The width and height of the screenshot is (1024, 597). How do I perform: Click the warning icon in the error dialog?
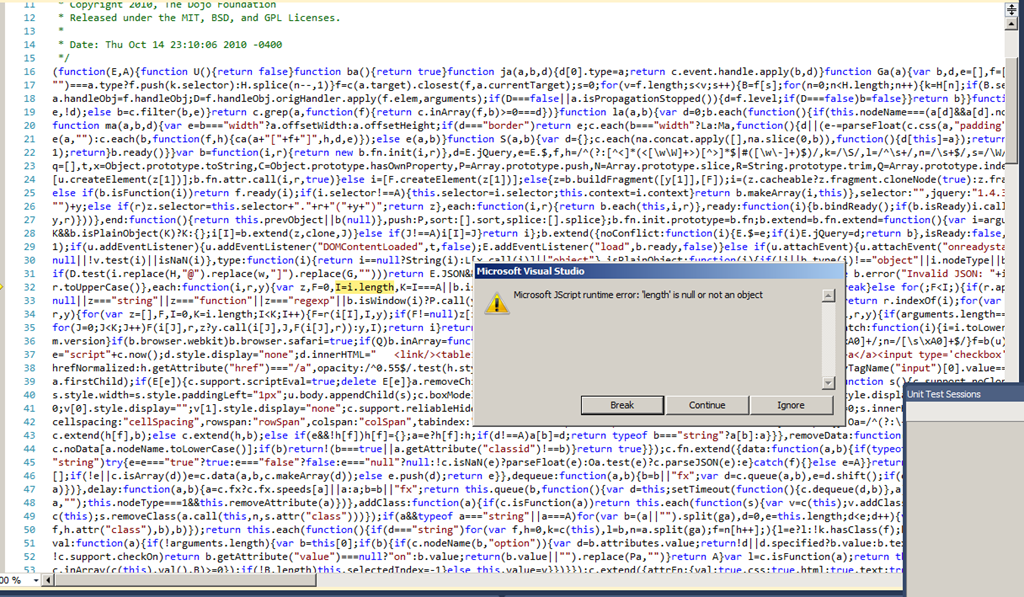coord(496,303)
